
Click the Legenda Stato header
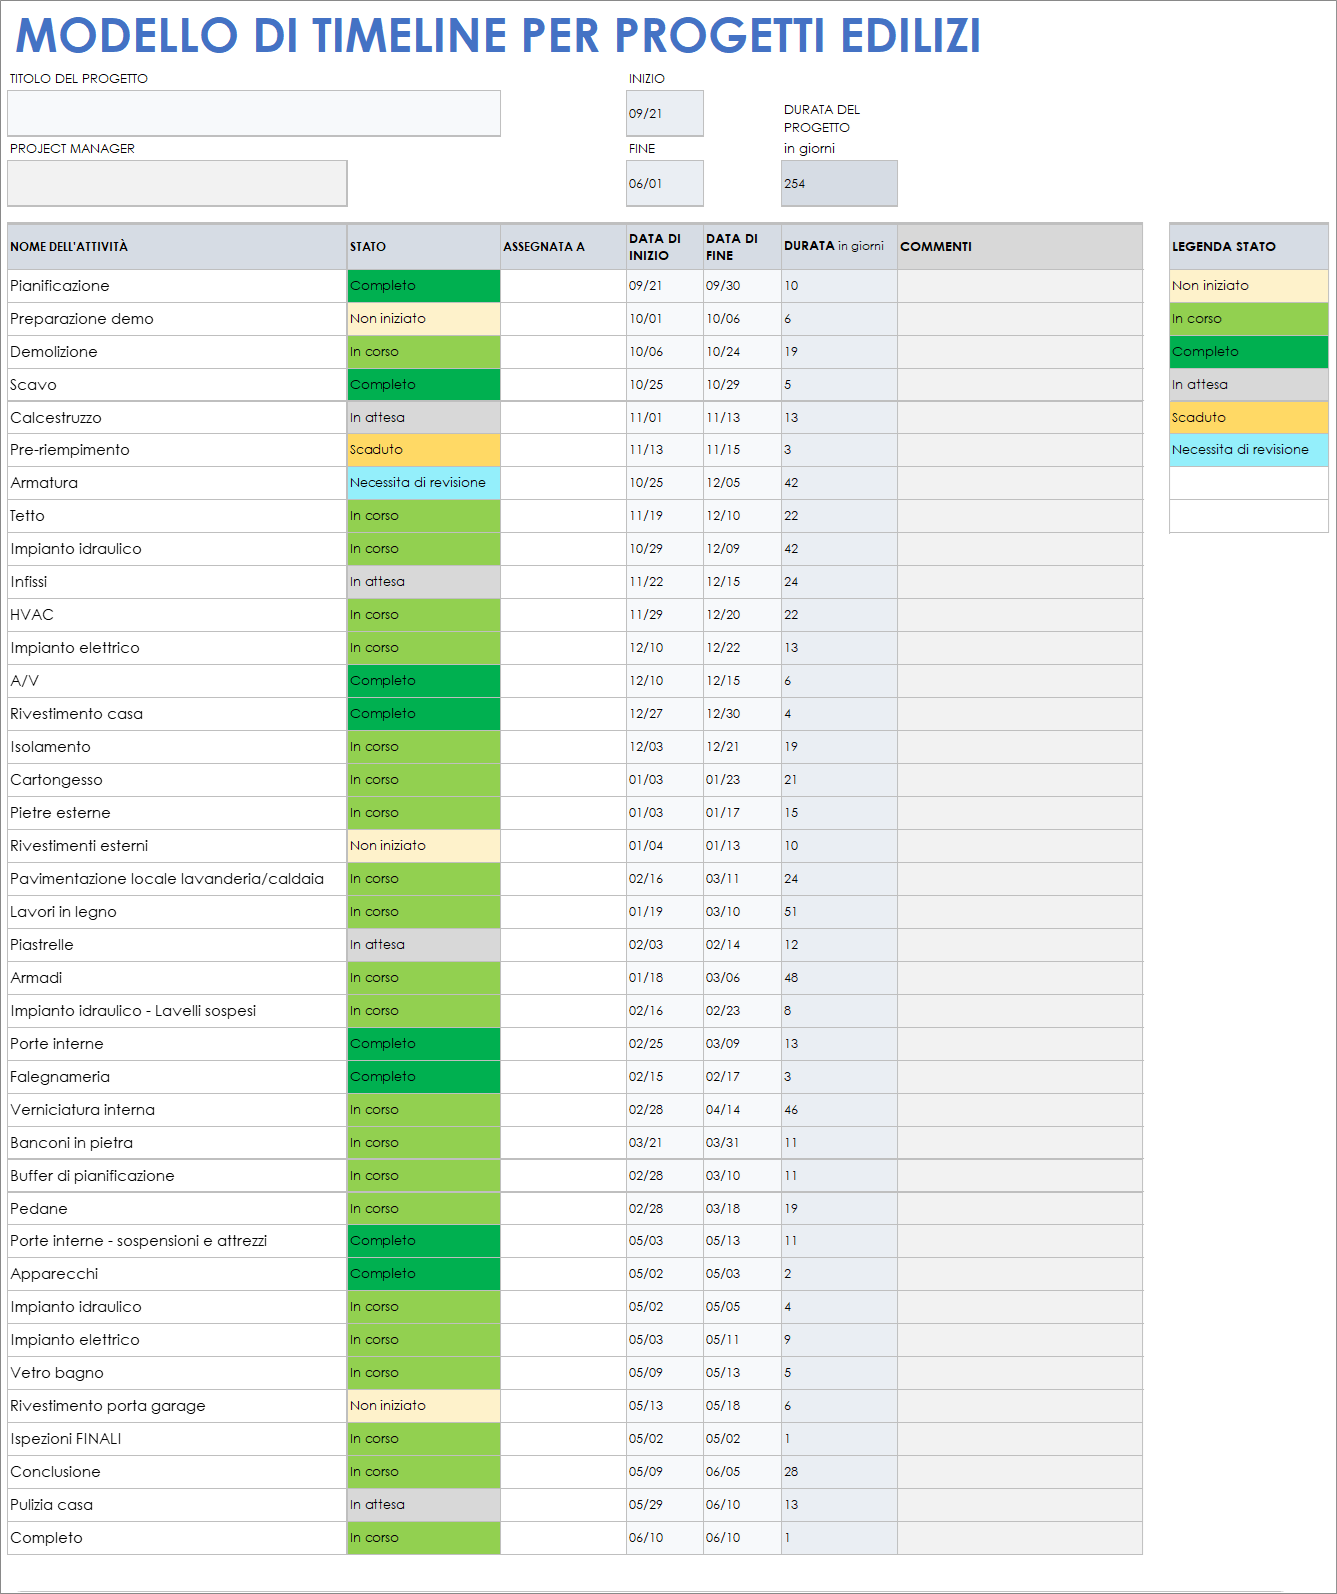[1249, 247]
